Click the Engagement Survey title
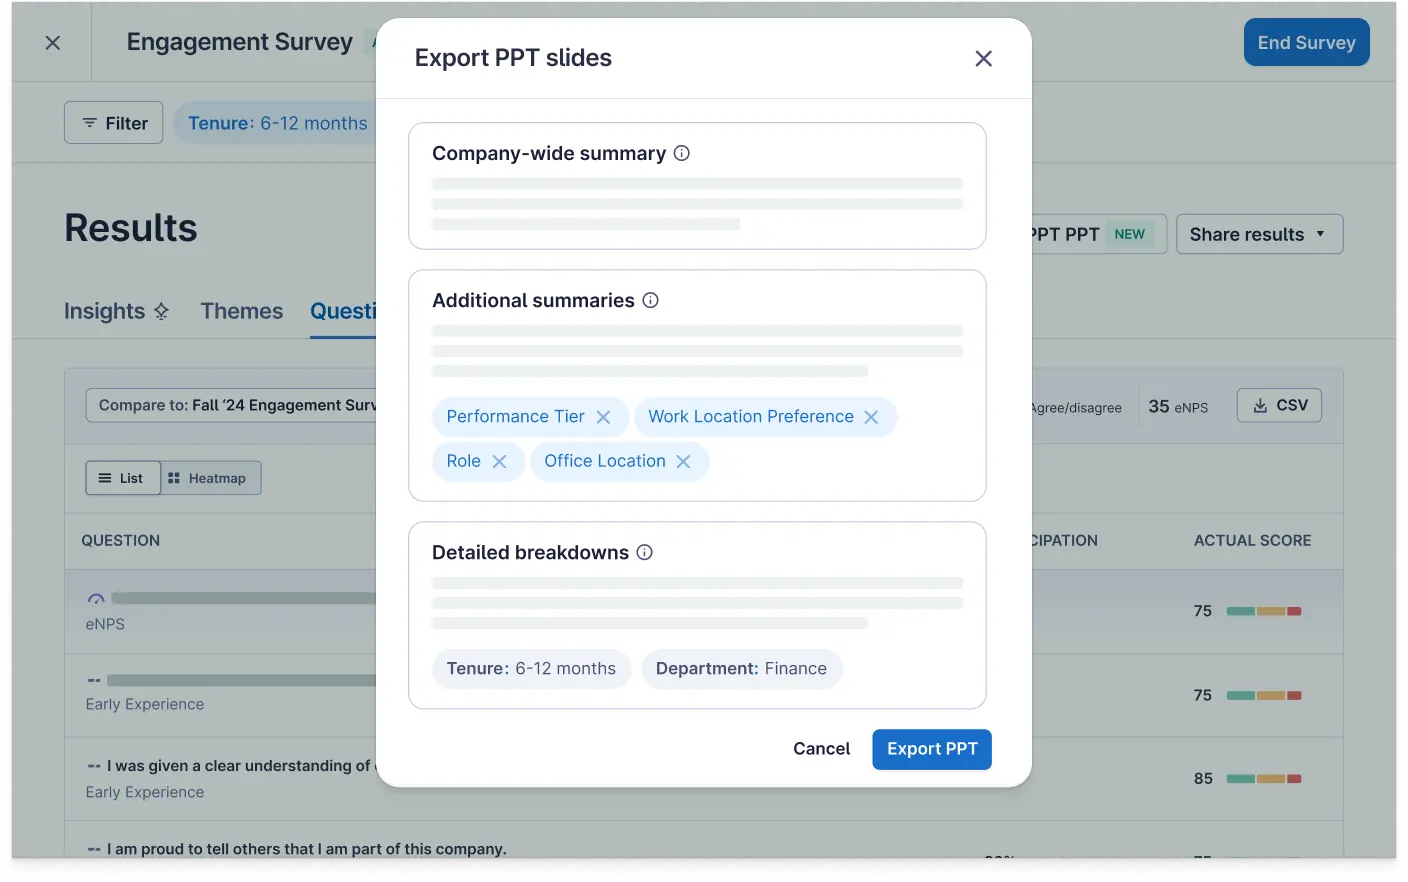This screenshot has height=882, width=1408. pos(239,42)
